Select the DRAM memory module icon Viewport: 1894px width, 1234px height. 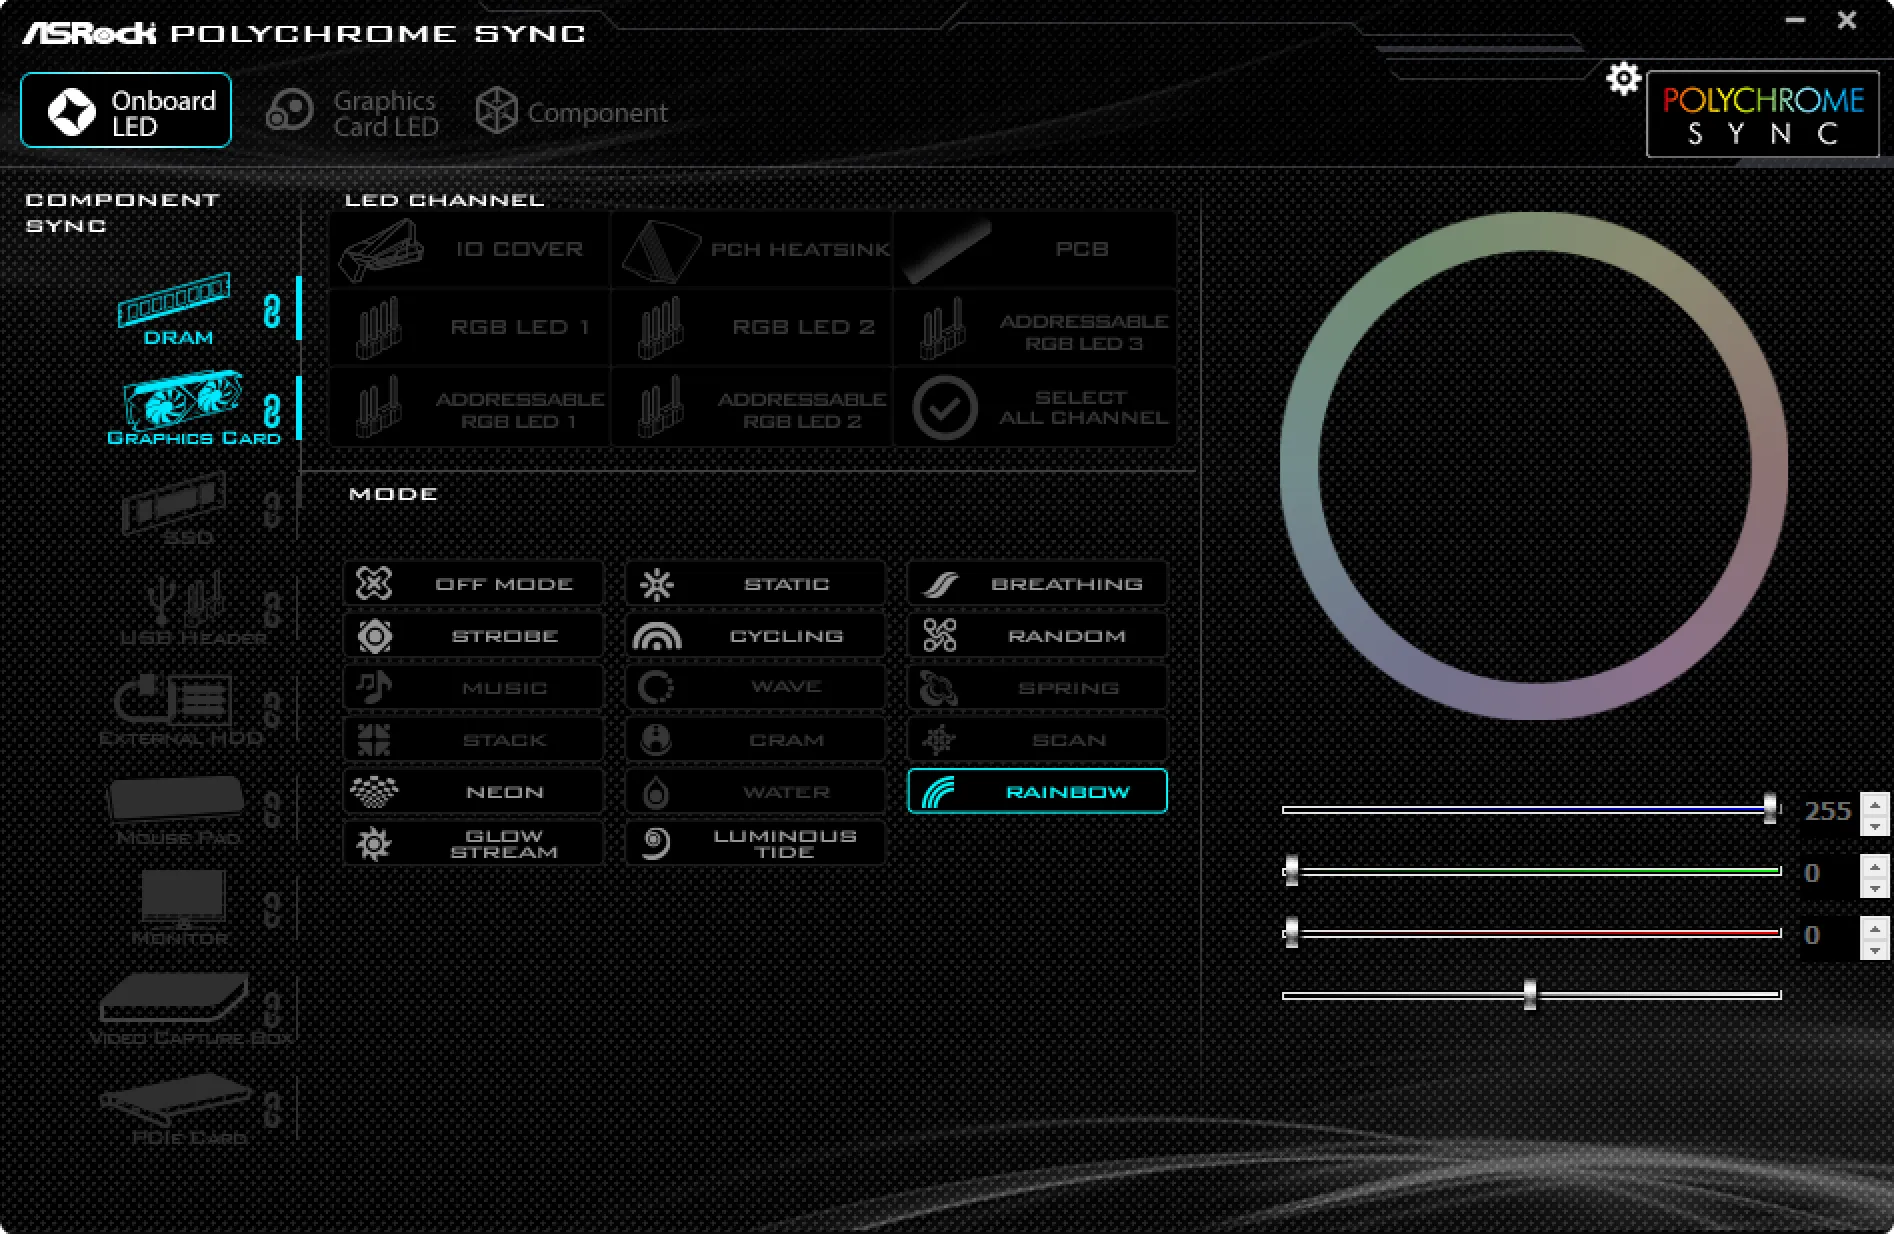[175, 300]
